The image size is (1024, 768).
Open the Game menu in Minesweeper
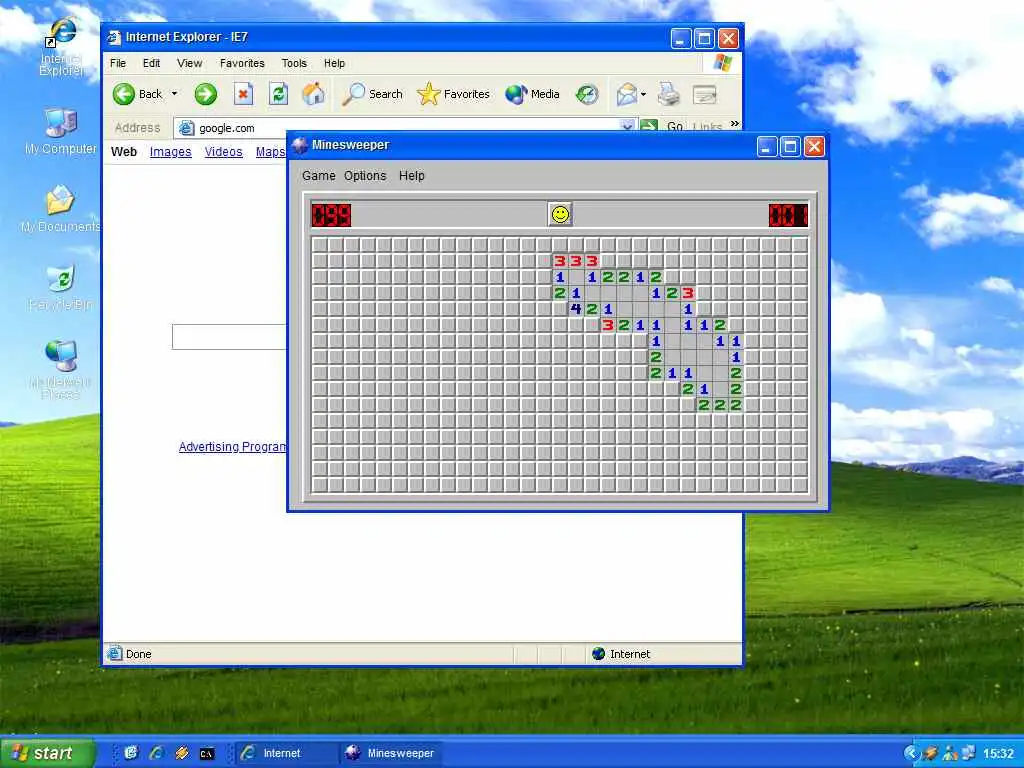click(x=318, y=176)
